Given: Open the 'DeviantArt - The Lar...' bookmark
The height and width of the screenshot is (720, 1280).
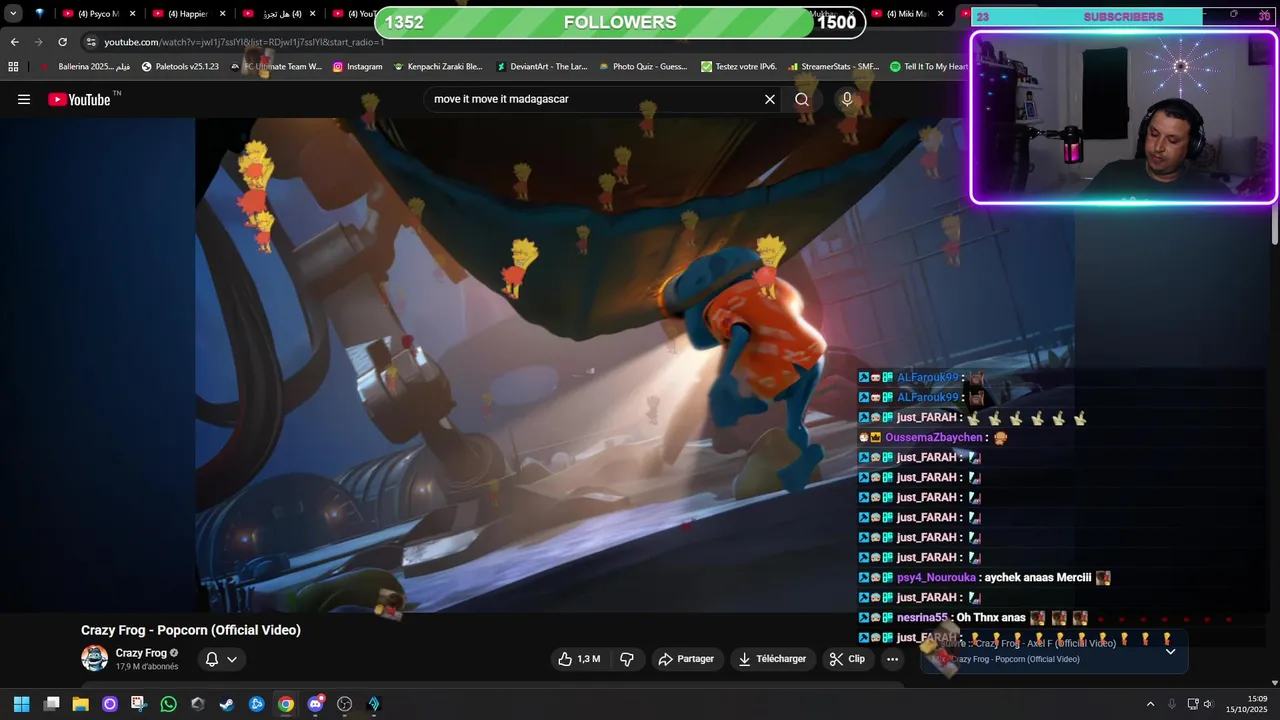Looking at the screenshot, I should click(542, 67).
